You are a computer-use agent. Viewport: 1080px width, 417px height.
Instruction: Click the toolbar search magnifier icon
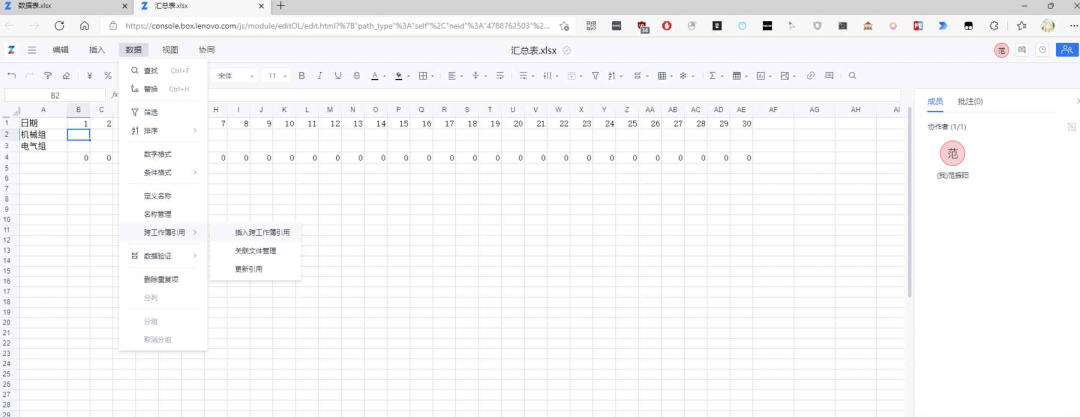click(x=853, y=76)
